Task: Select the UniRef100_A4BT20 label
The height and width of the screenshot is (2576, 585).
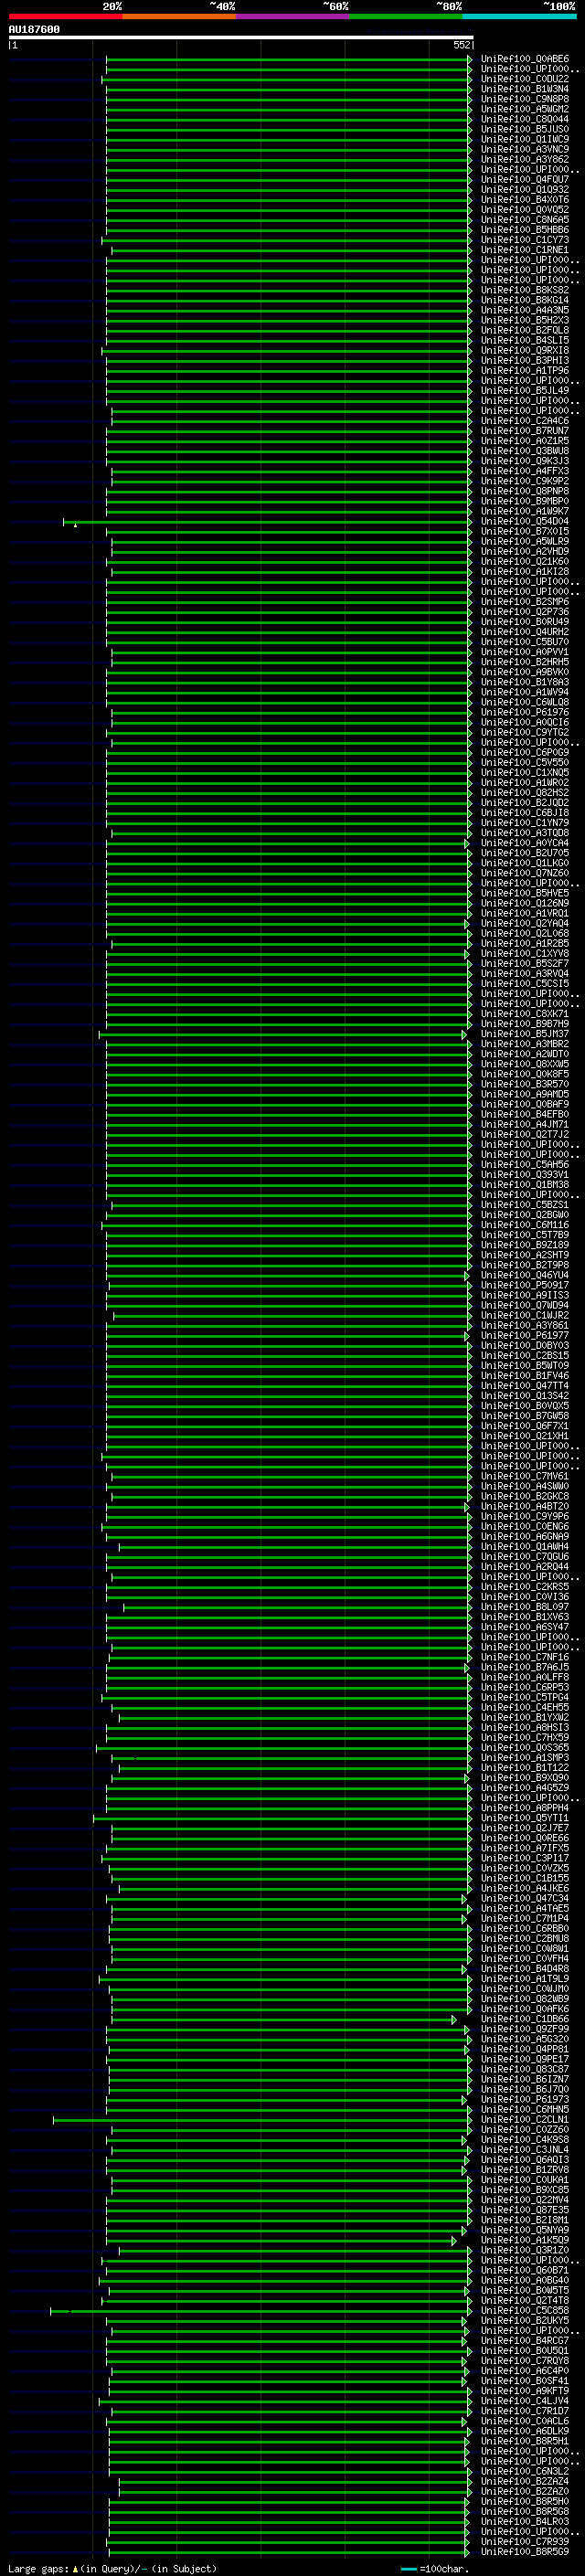Action: pyautogui.click(x=525, y=1507)
